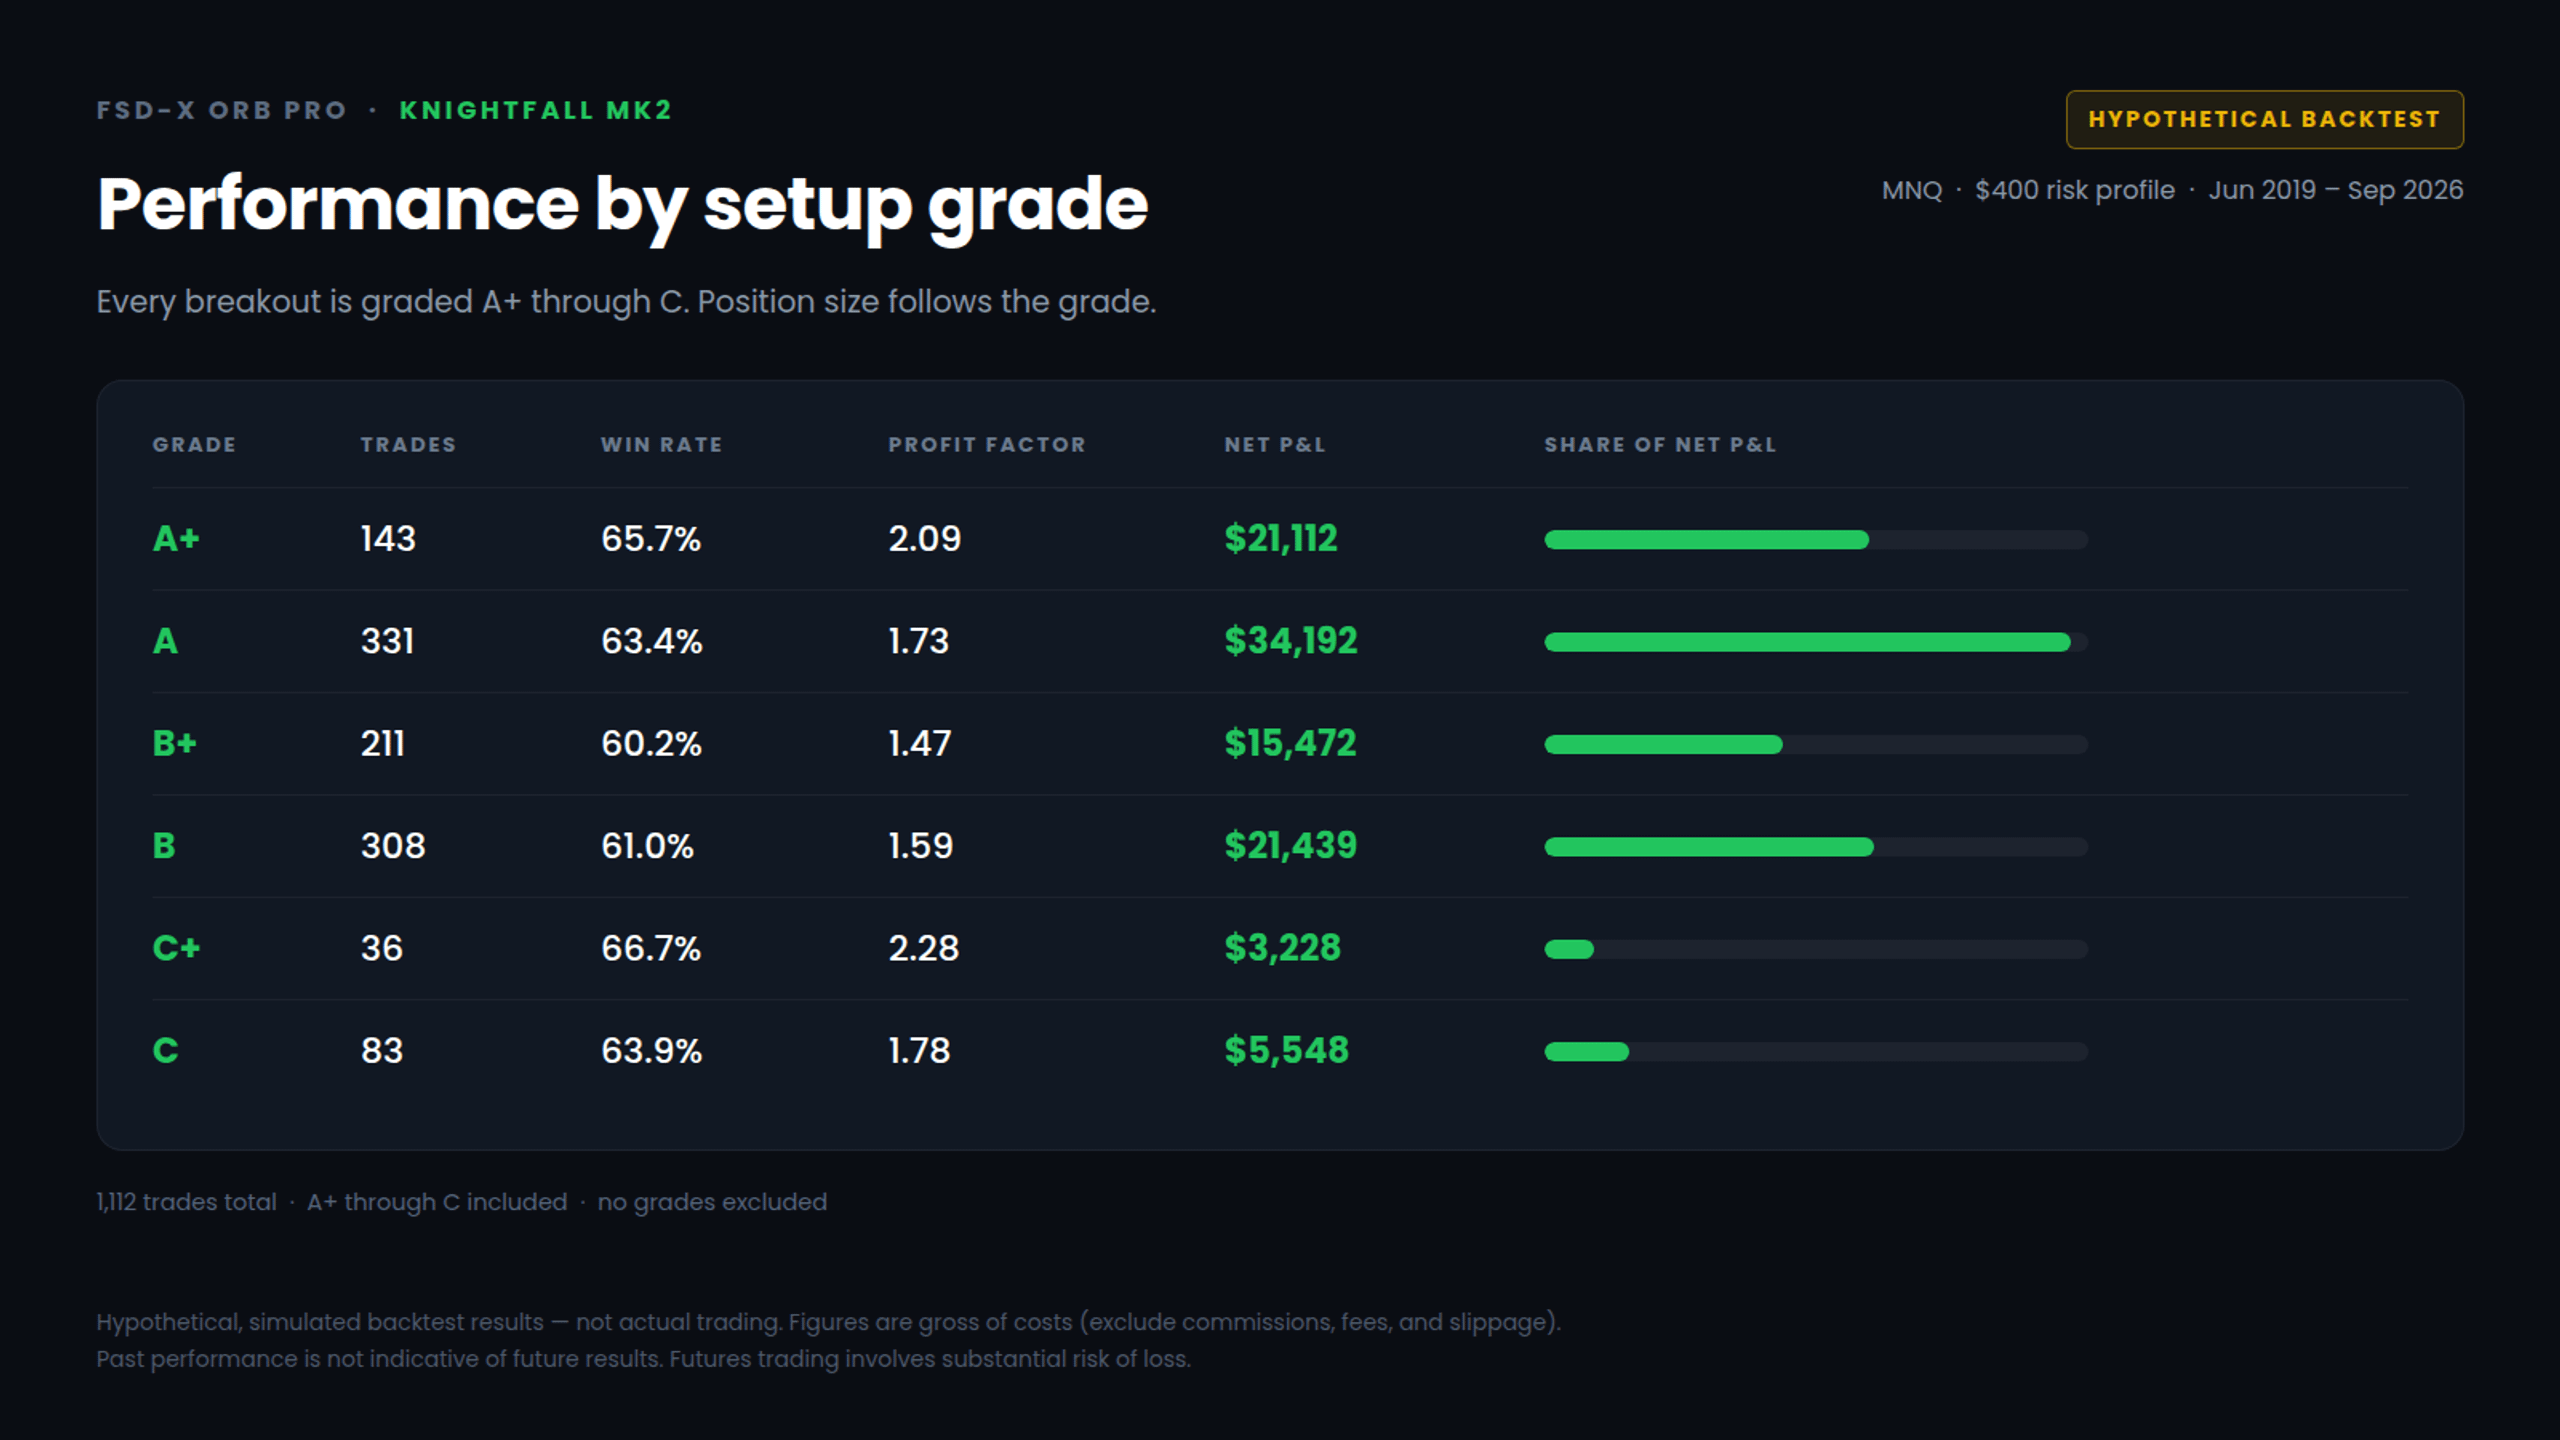2560x1440 pixels.
Task: Select the KNIGHTFALL MK2 label
Action: click(x=536, y=110)
